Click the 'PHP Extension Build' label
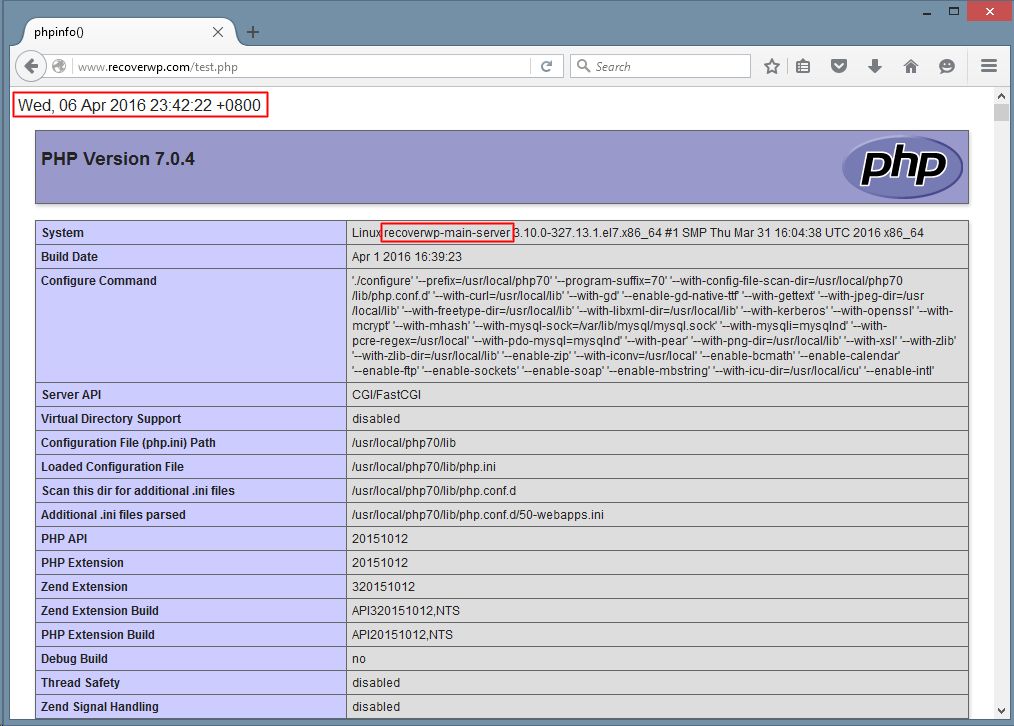The image size is (1014, 726). coord(98,635)
